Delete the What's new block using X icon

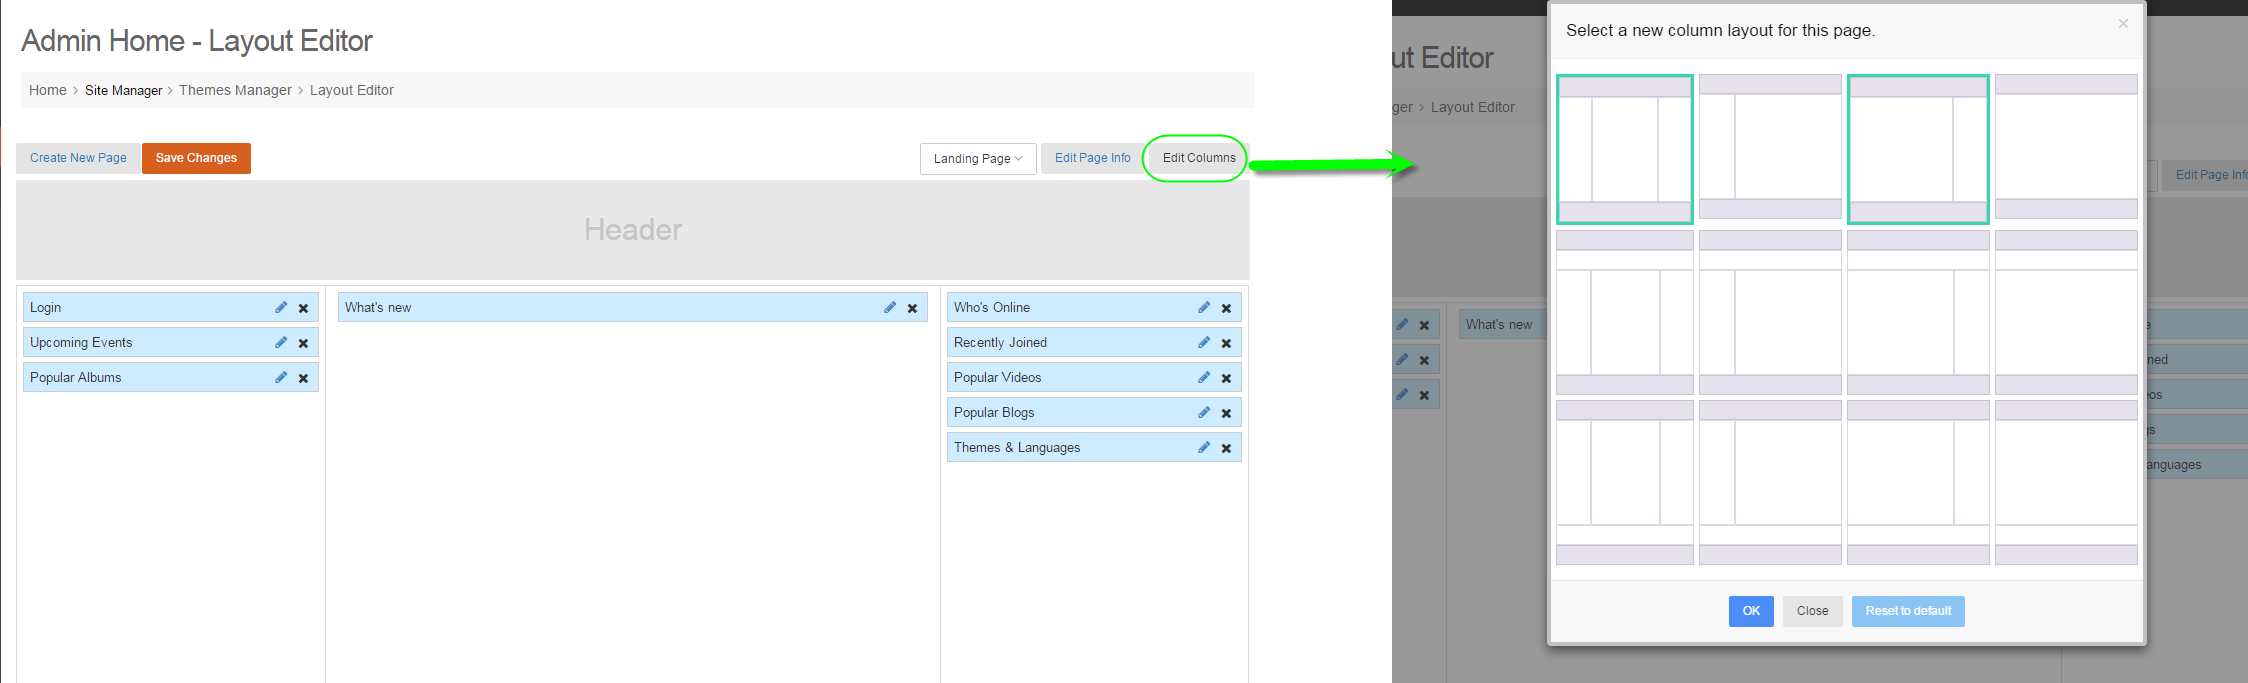(x=912, y=308)
